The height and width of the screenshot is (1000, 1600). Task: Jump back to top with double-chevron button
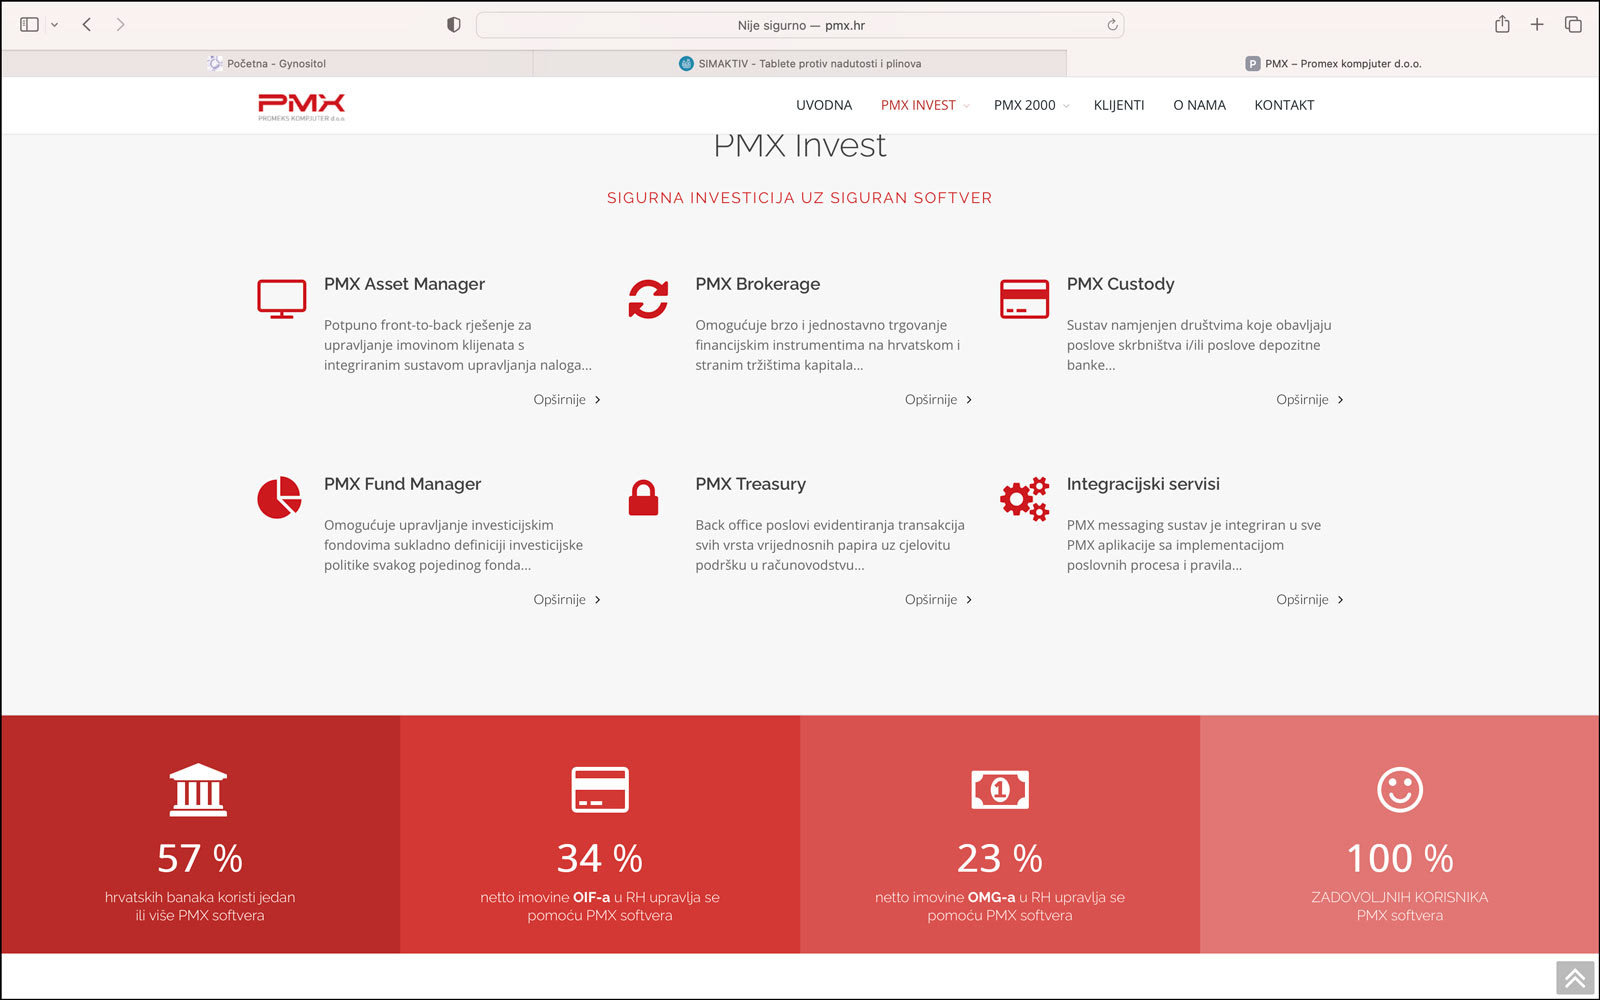[1575, 978]
